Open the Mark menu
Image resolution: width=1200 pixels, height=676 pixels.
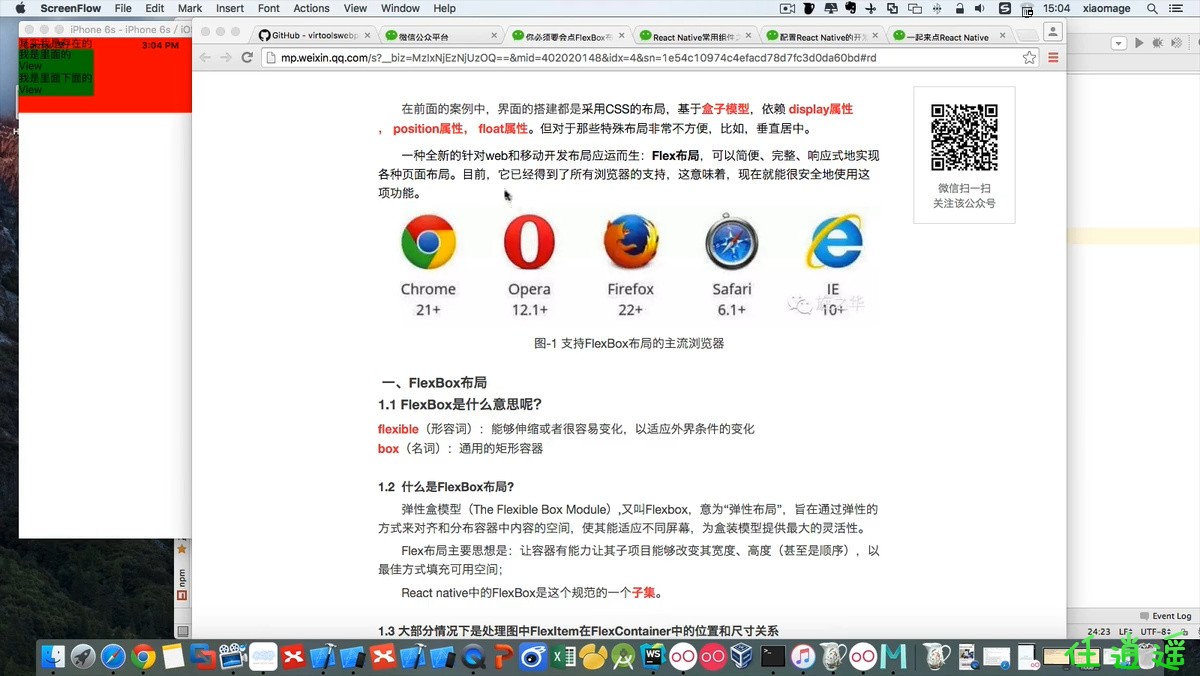[190, 8]
